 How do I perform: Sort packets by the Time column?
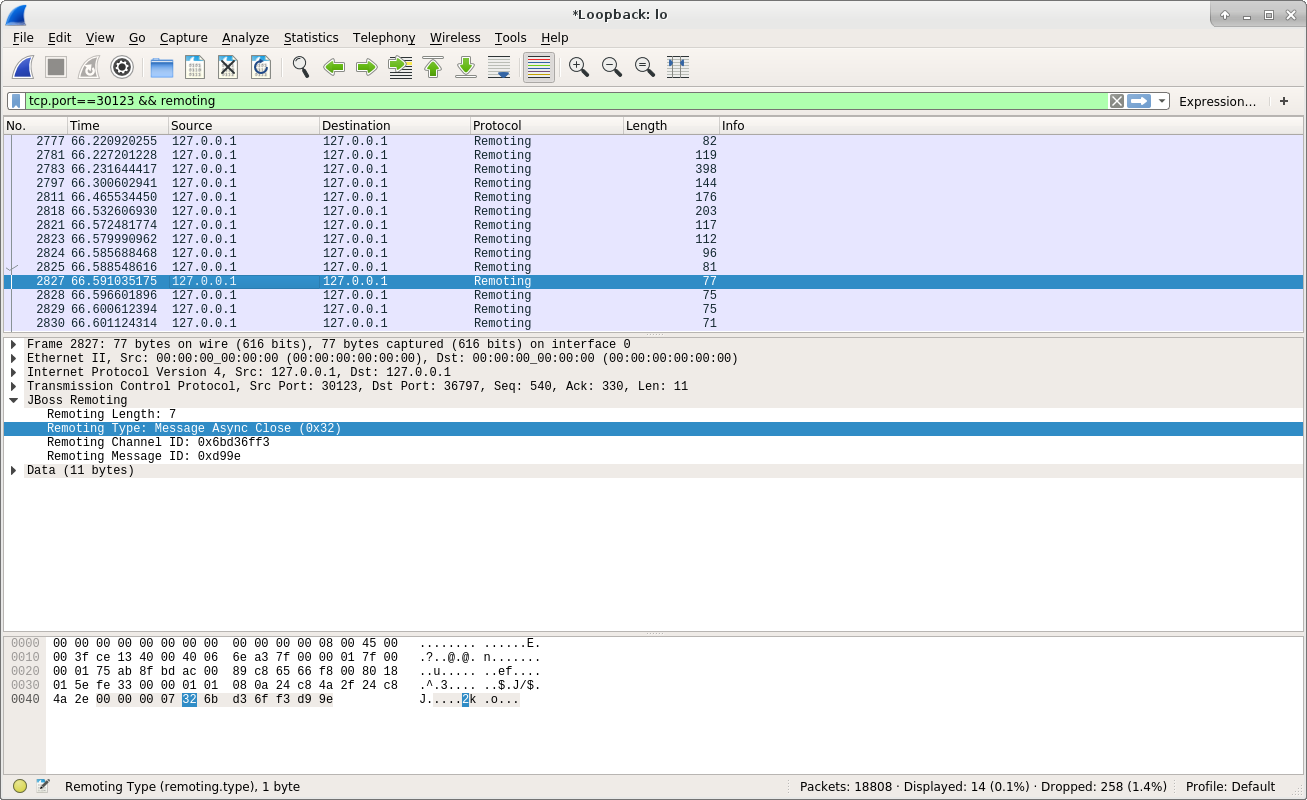coord(117,126)
